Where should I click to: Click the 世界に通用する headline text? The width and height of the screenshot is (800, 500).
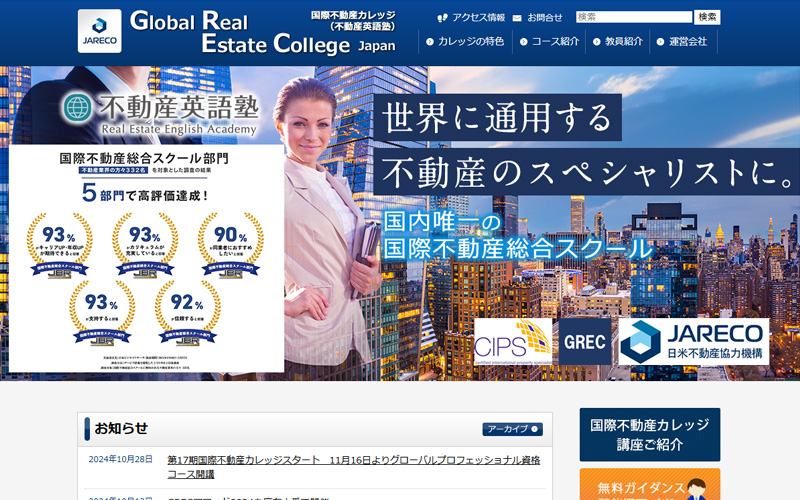497,117
